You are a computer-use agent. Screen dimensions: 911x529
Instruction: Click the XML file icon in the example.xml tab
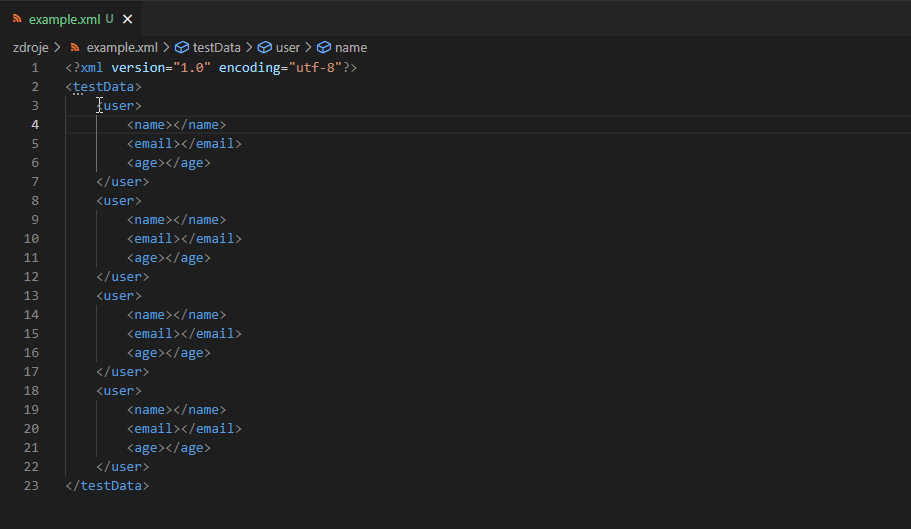pos(17,19)
